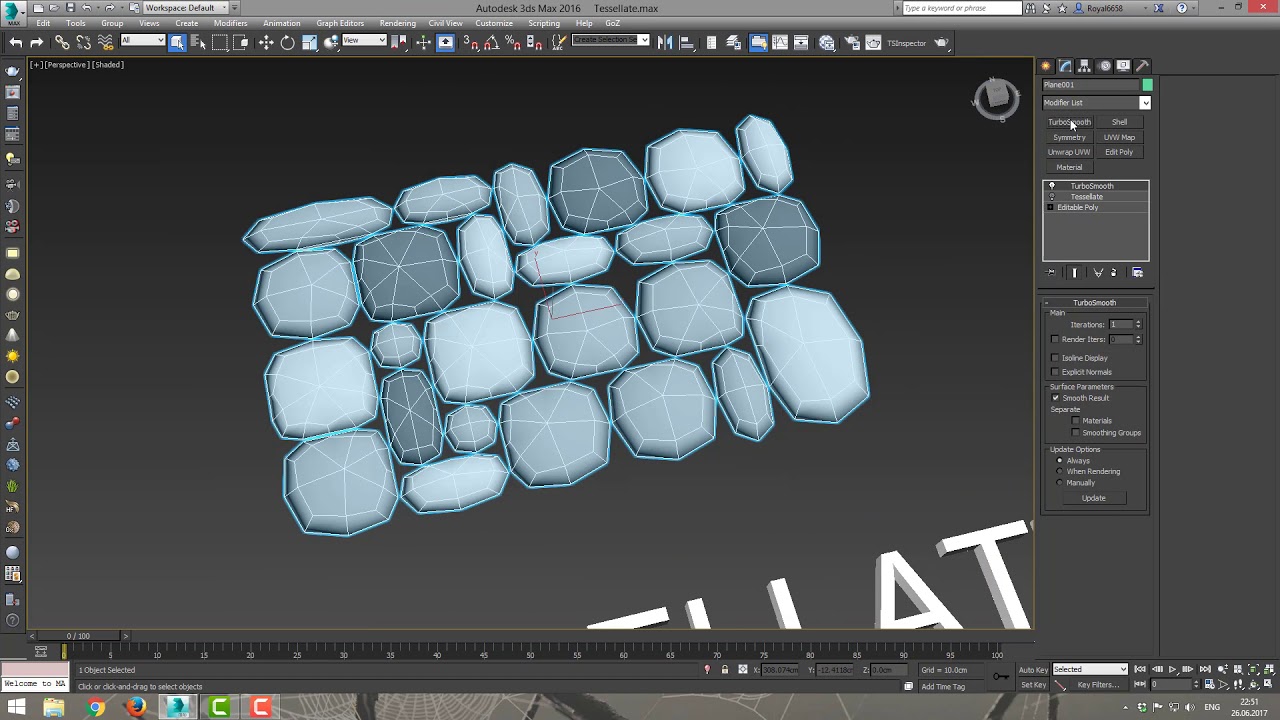Click Configure Modifier Sets icon

pyautogui.click(x=1137, y=272)
